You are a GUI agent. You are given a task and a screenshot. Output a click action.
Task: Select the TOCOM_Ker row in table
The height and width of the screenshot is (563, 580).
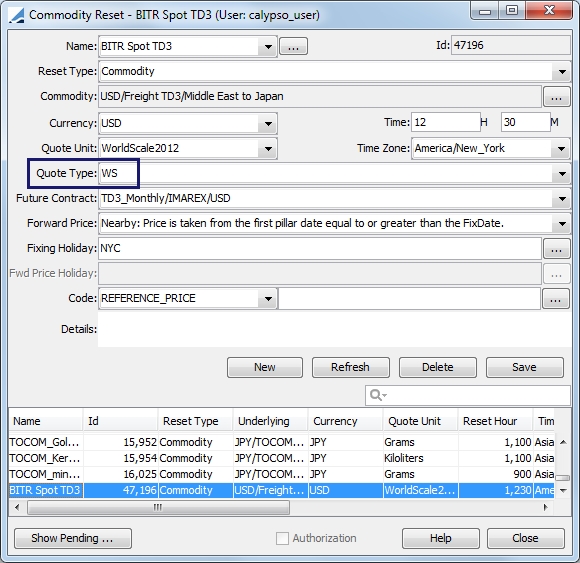point(281,458)
